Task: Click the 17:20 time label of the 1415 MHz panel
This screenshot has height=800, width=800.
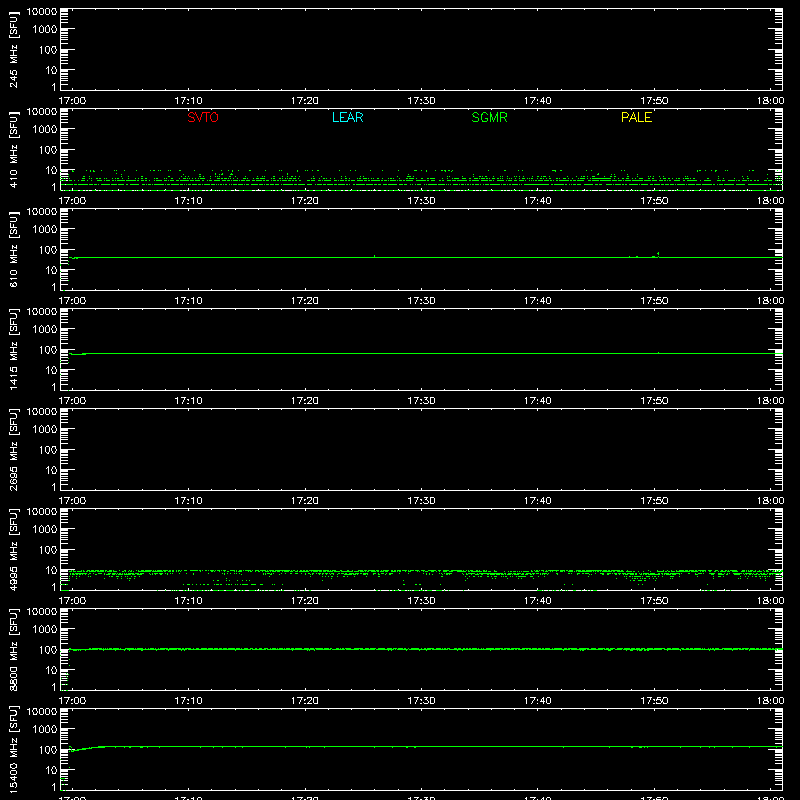Action: click(x=305, y=401)
